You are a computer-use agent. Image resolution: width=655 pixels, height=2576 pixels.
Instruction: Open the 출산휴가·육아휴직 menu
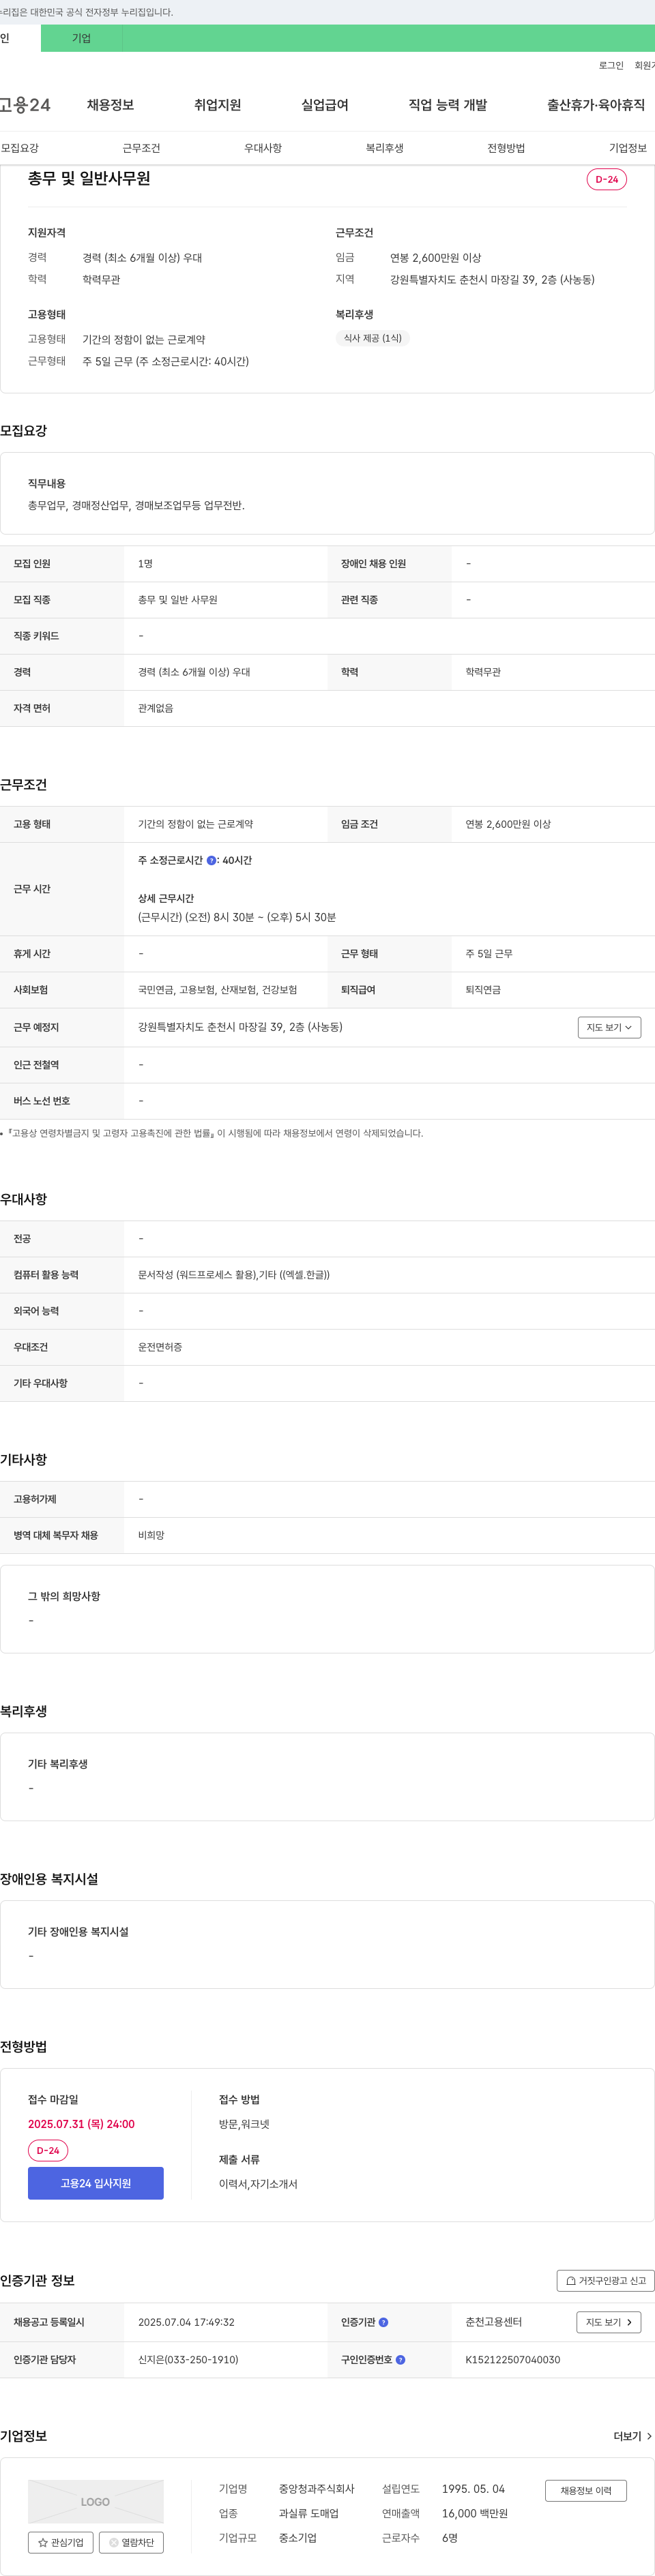(x=596, y=105)
